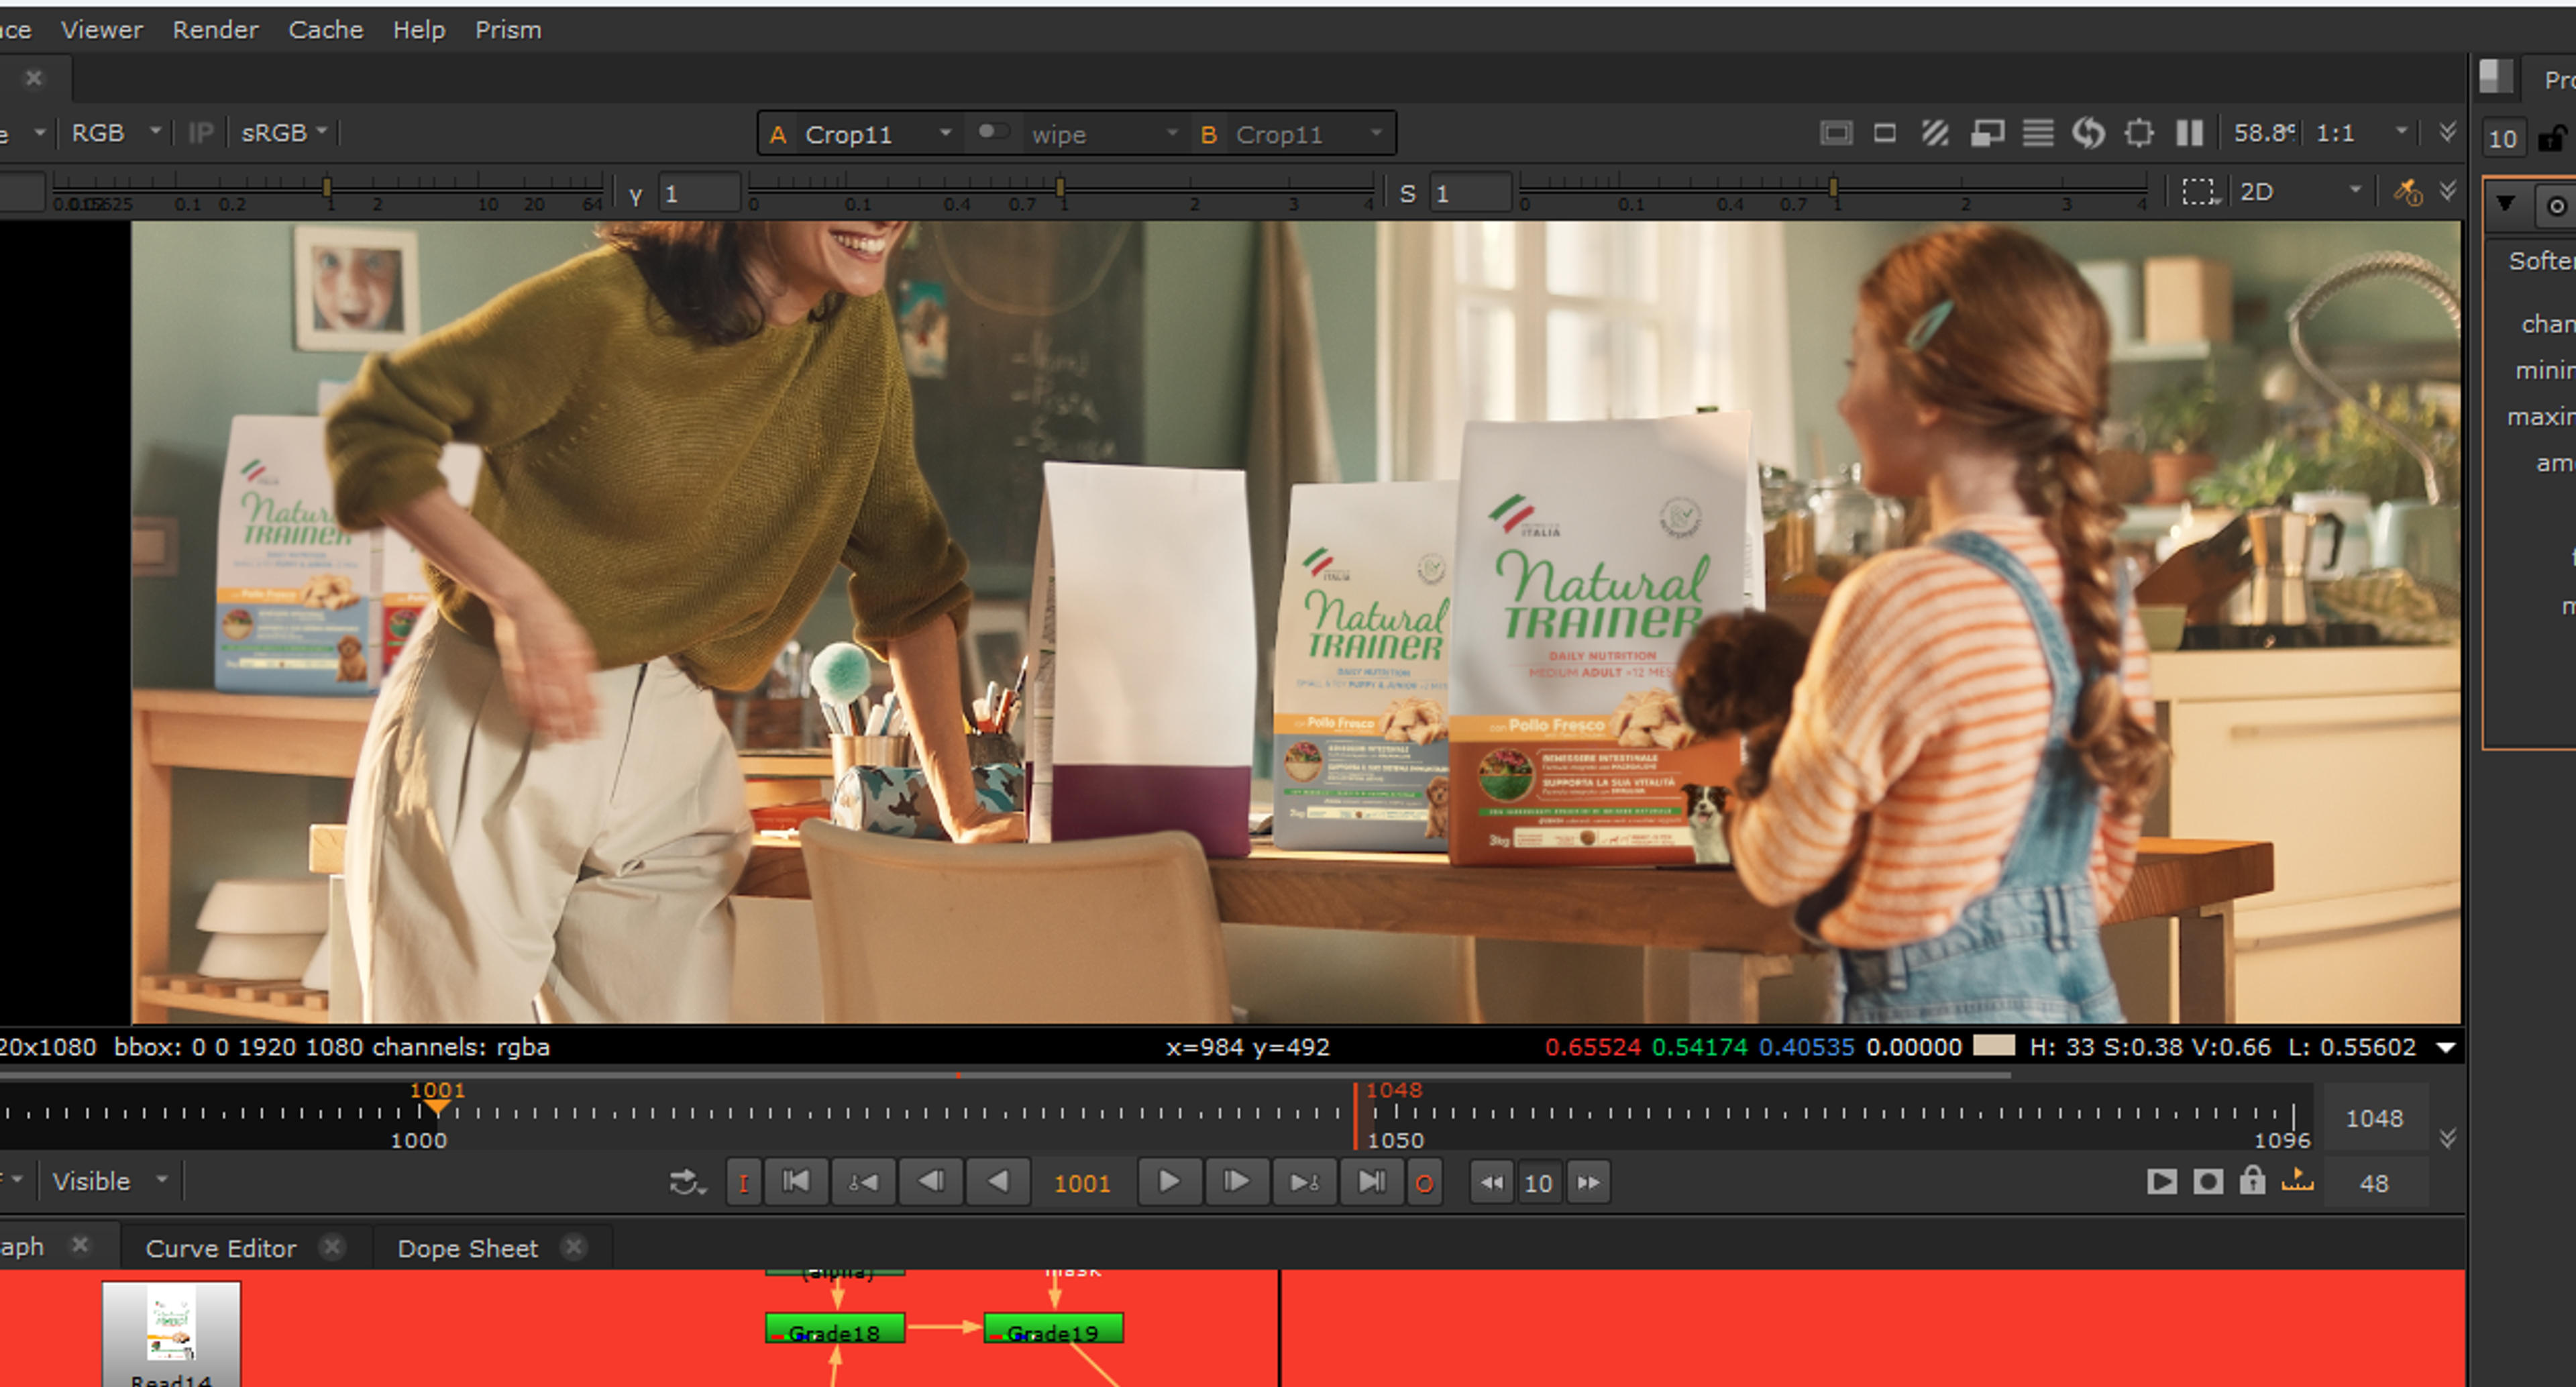Toggle the viewer lock padlock icon
This screenshot has height=1387, width=2576.
[x=2252, y=1181]
